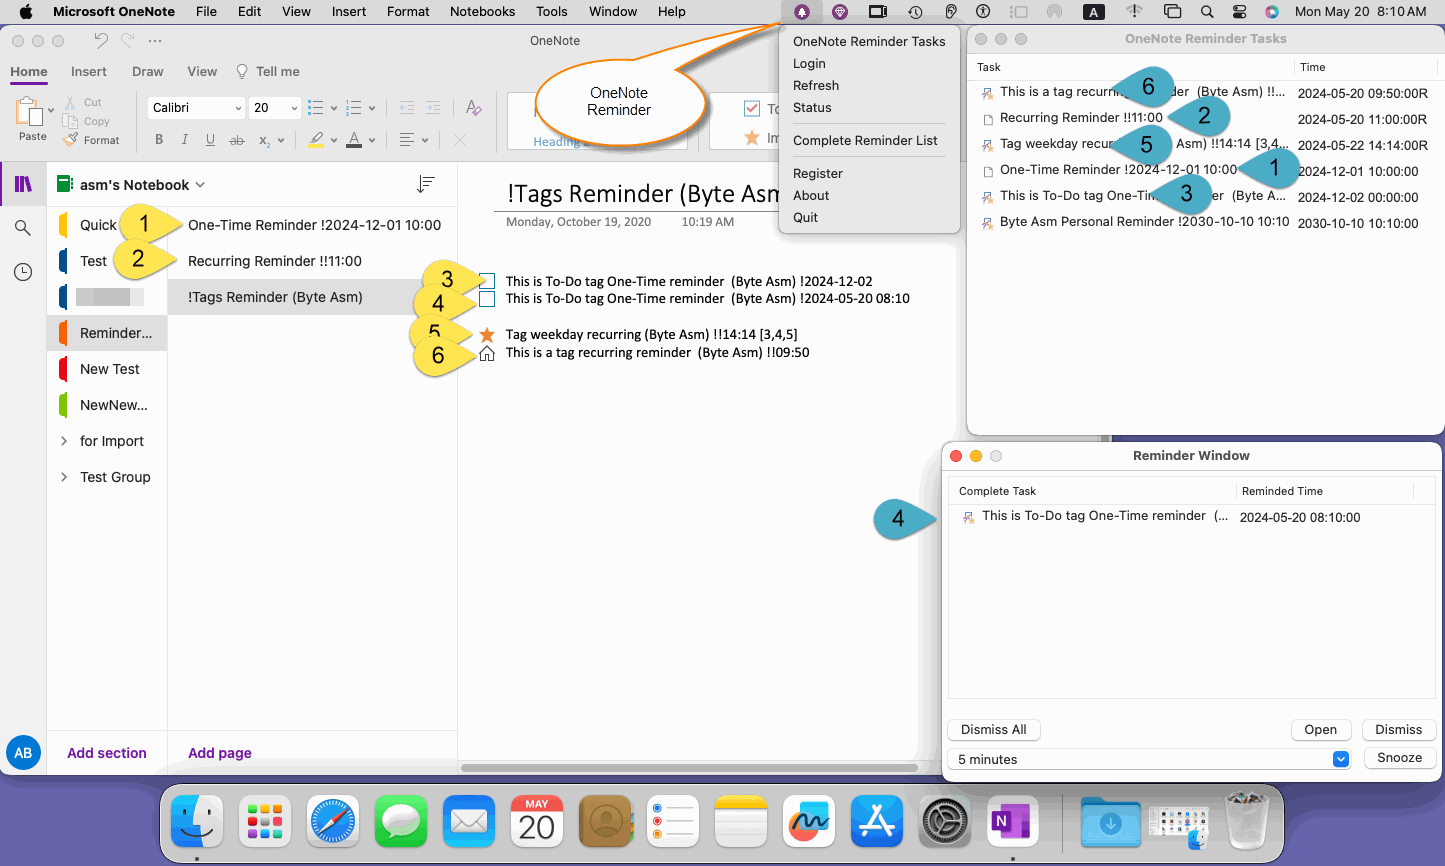Check the To-Do box for !2024-05-20 08:10 reminder
The height and width of the screenshot is (866, 1445).
coord(487,299)
